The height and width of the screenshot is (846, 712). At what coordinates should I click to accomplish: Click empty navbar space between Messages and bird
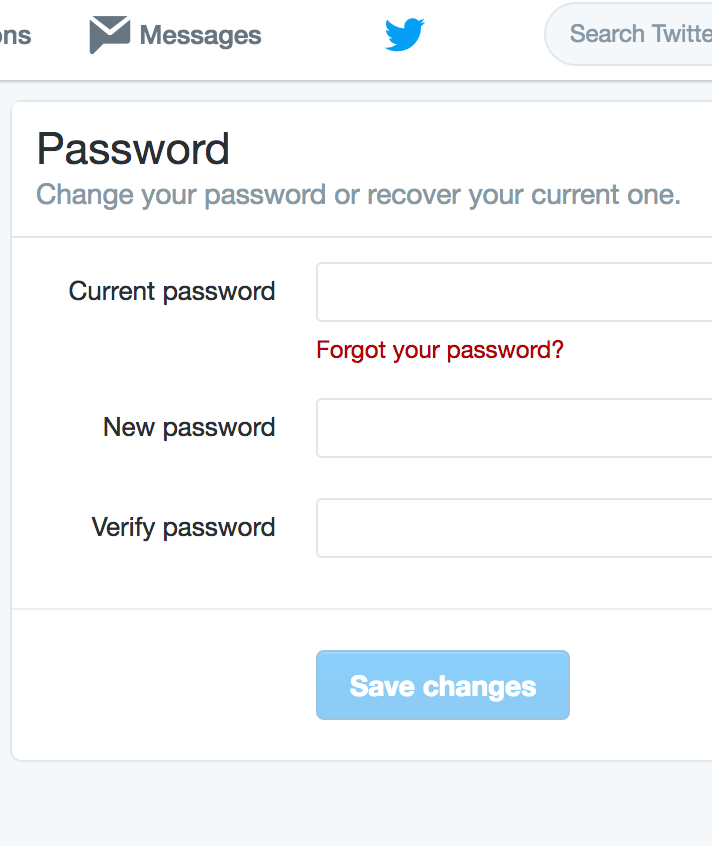[323, 36]
